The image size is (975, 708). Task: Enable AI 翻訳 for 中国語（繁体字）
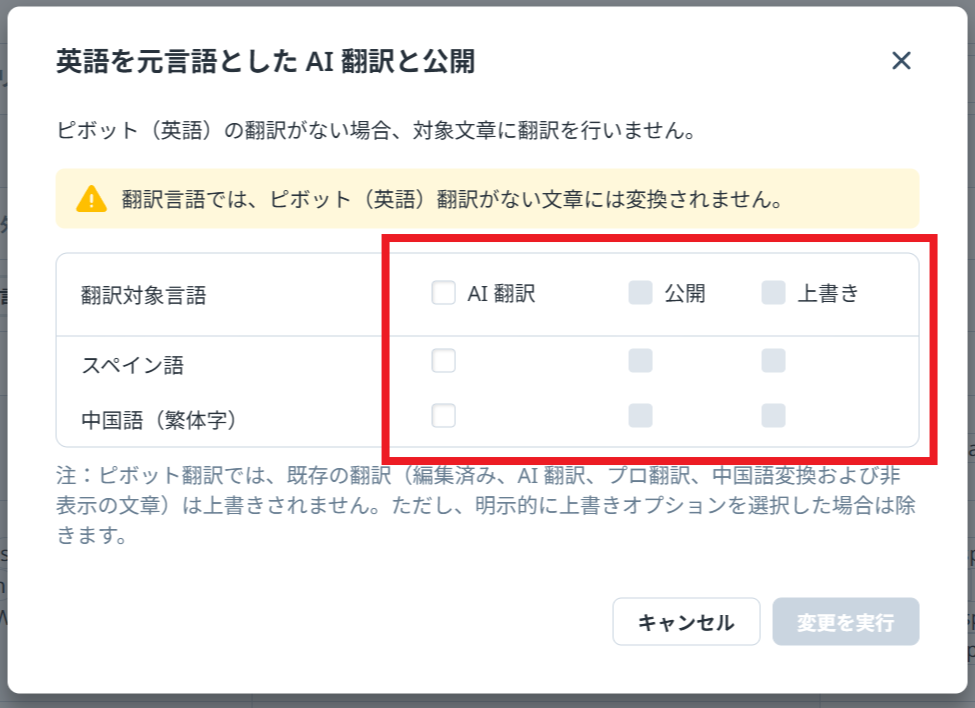(x=442, y=417)
